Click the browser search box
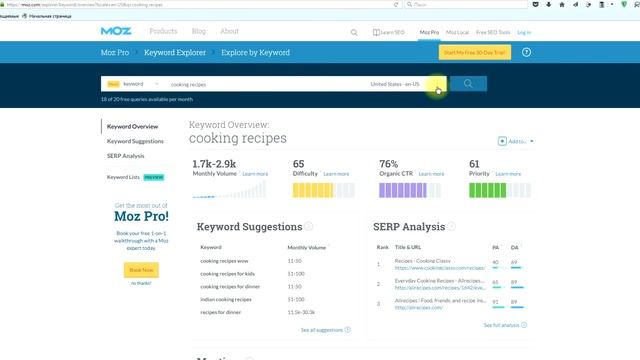The height and width of the screenshot is (360, 640). [x=466, y=4]
